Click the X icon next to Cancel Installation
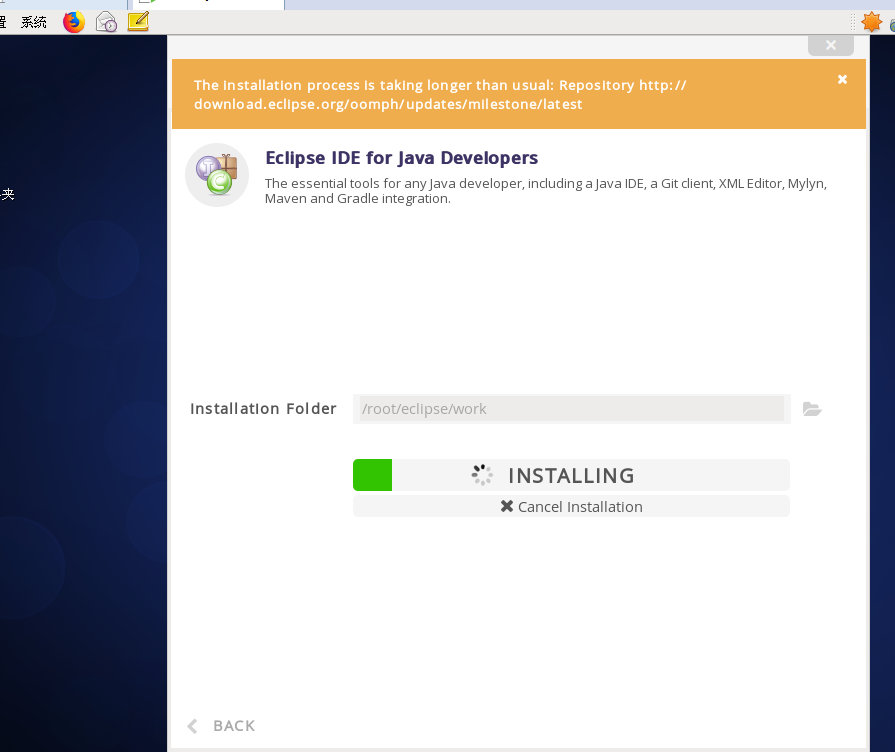This screenshot has width=895, height=752. (506, 506)
